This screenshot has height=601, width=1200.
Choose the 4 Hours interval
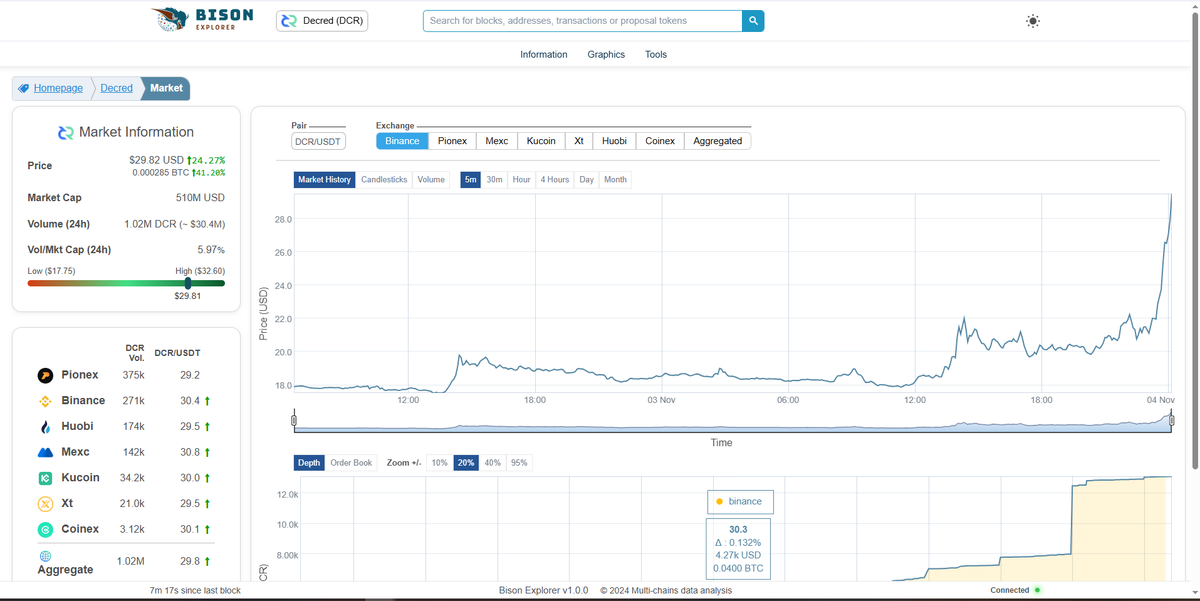[x=555, y=180]
